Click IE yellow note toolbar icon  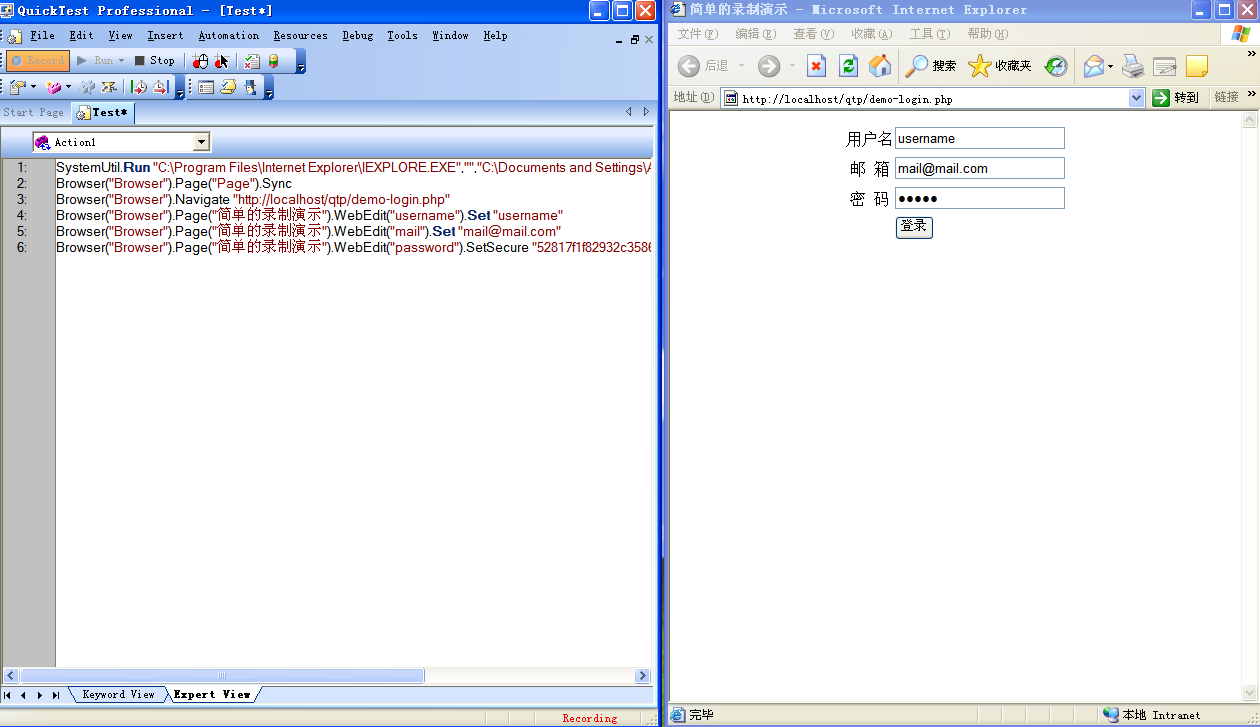pos(1196,66)
